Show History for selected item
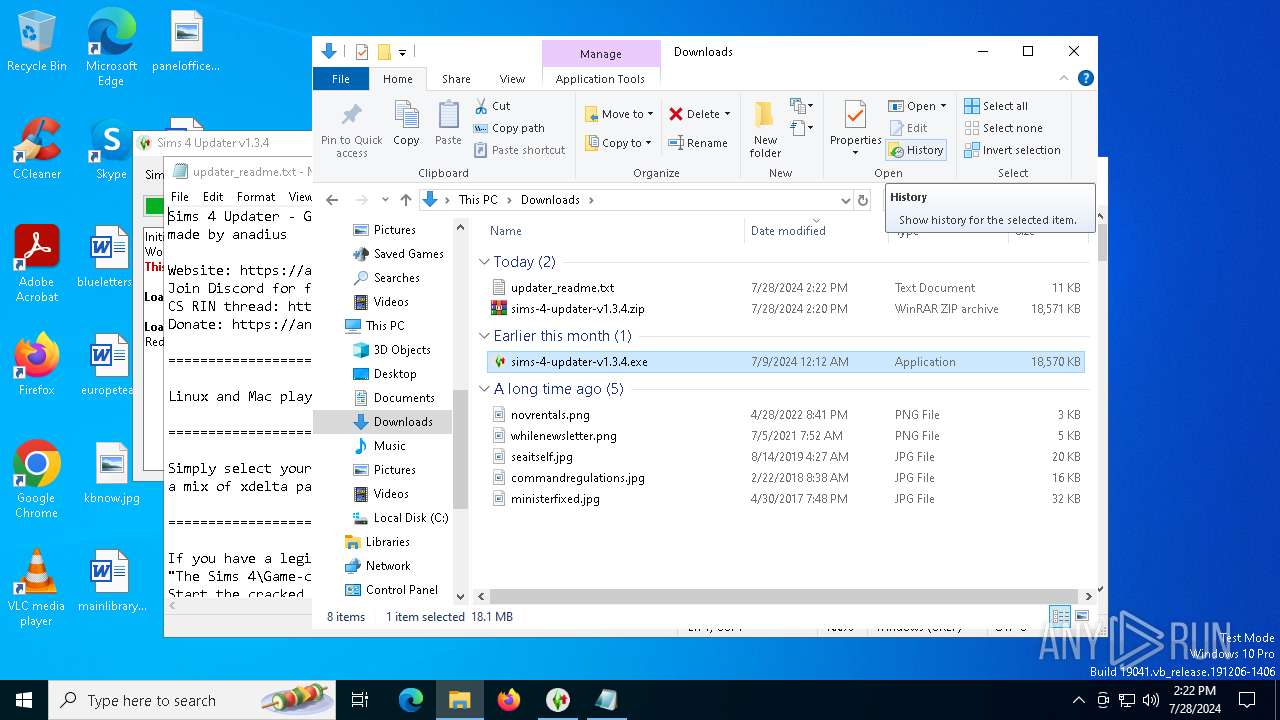The height and width of the screenshot is (720, 1280). pyautogui.click(x=915, y=150)
